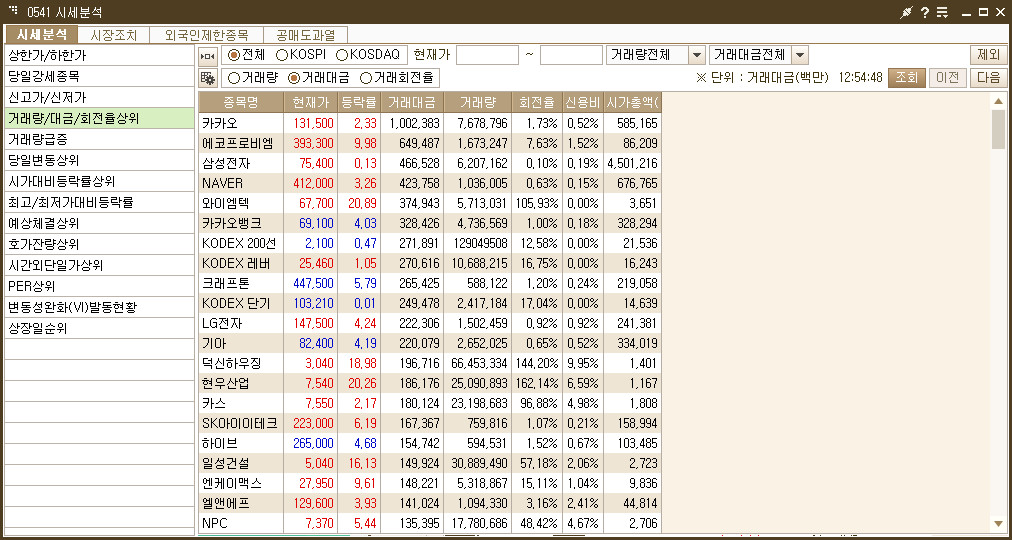Viewport: 1012px width, 540px height.
Task: Sort by 신용비 column header
Action: [x=583, y=102]
